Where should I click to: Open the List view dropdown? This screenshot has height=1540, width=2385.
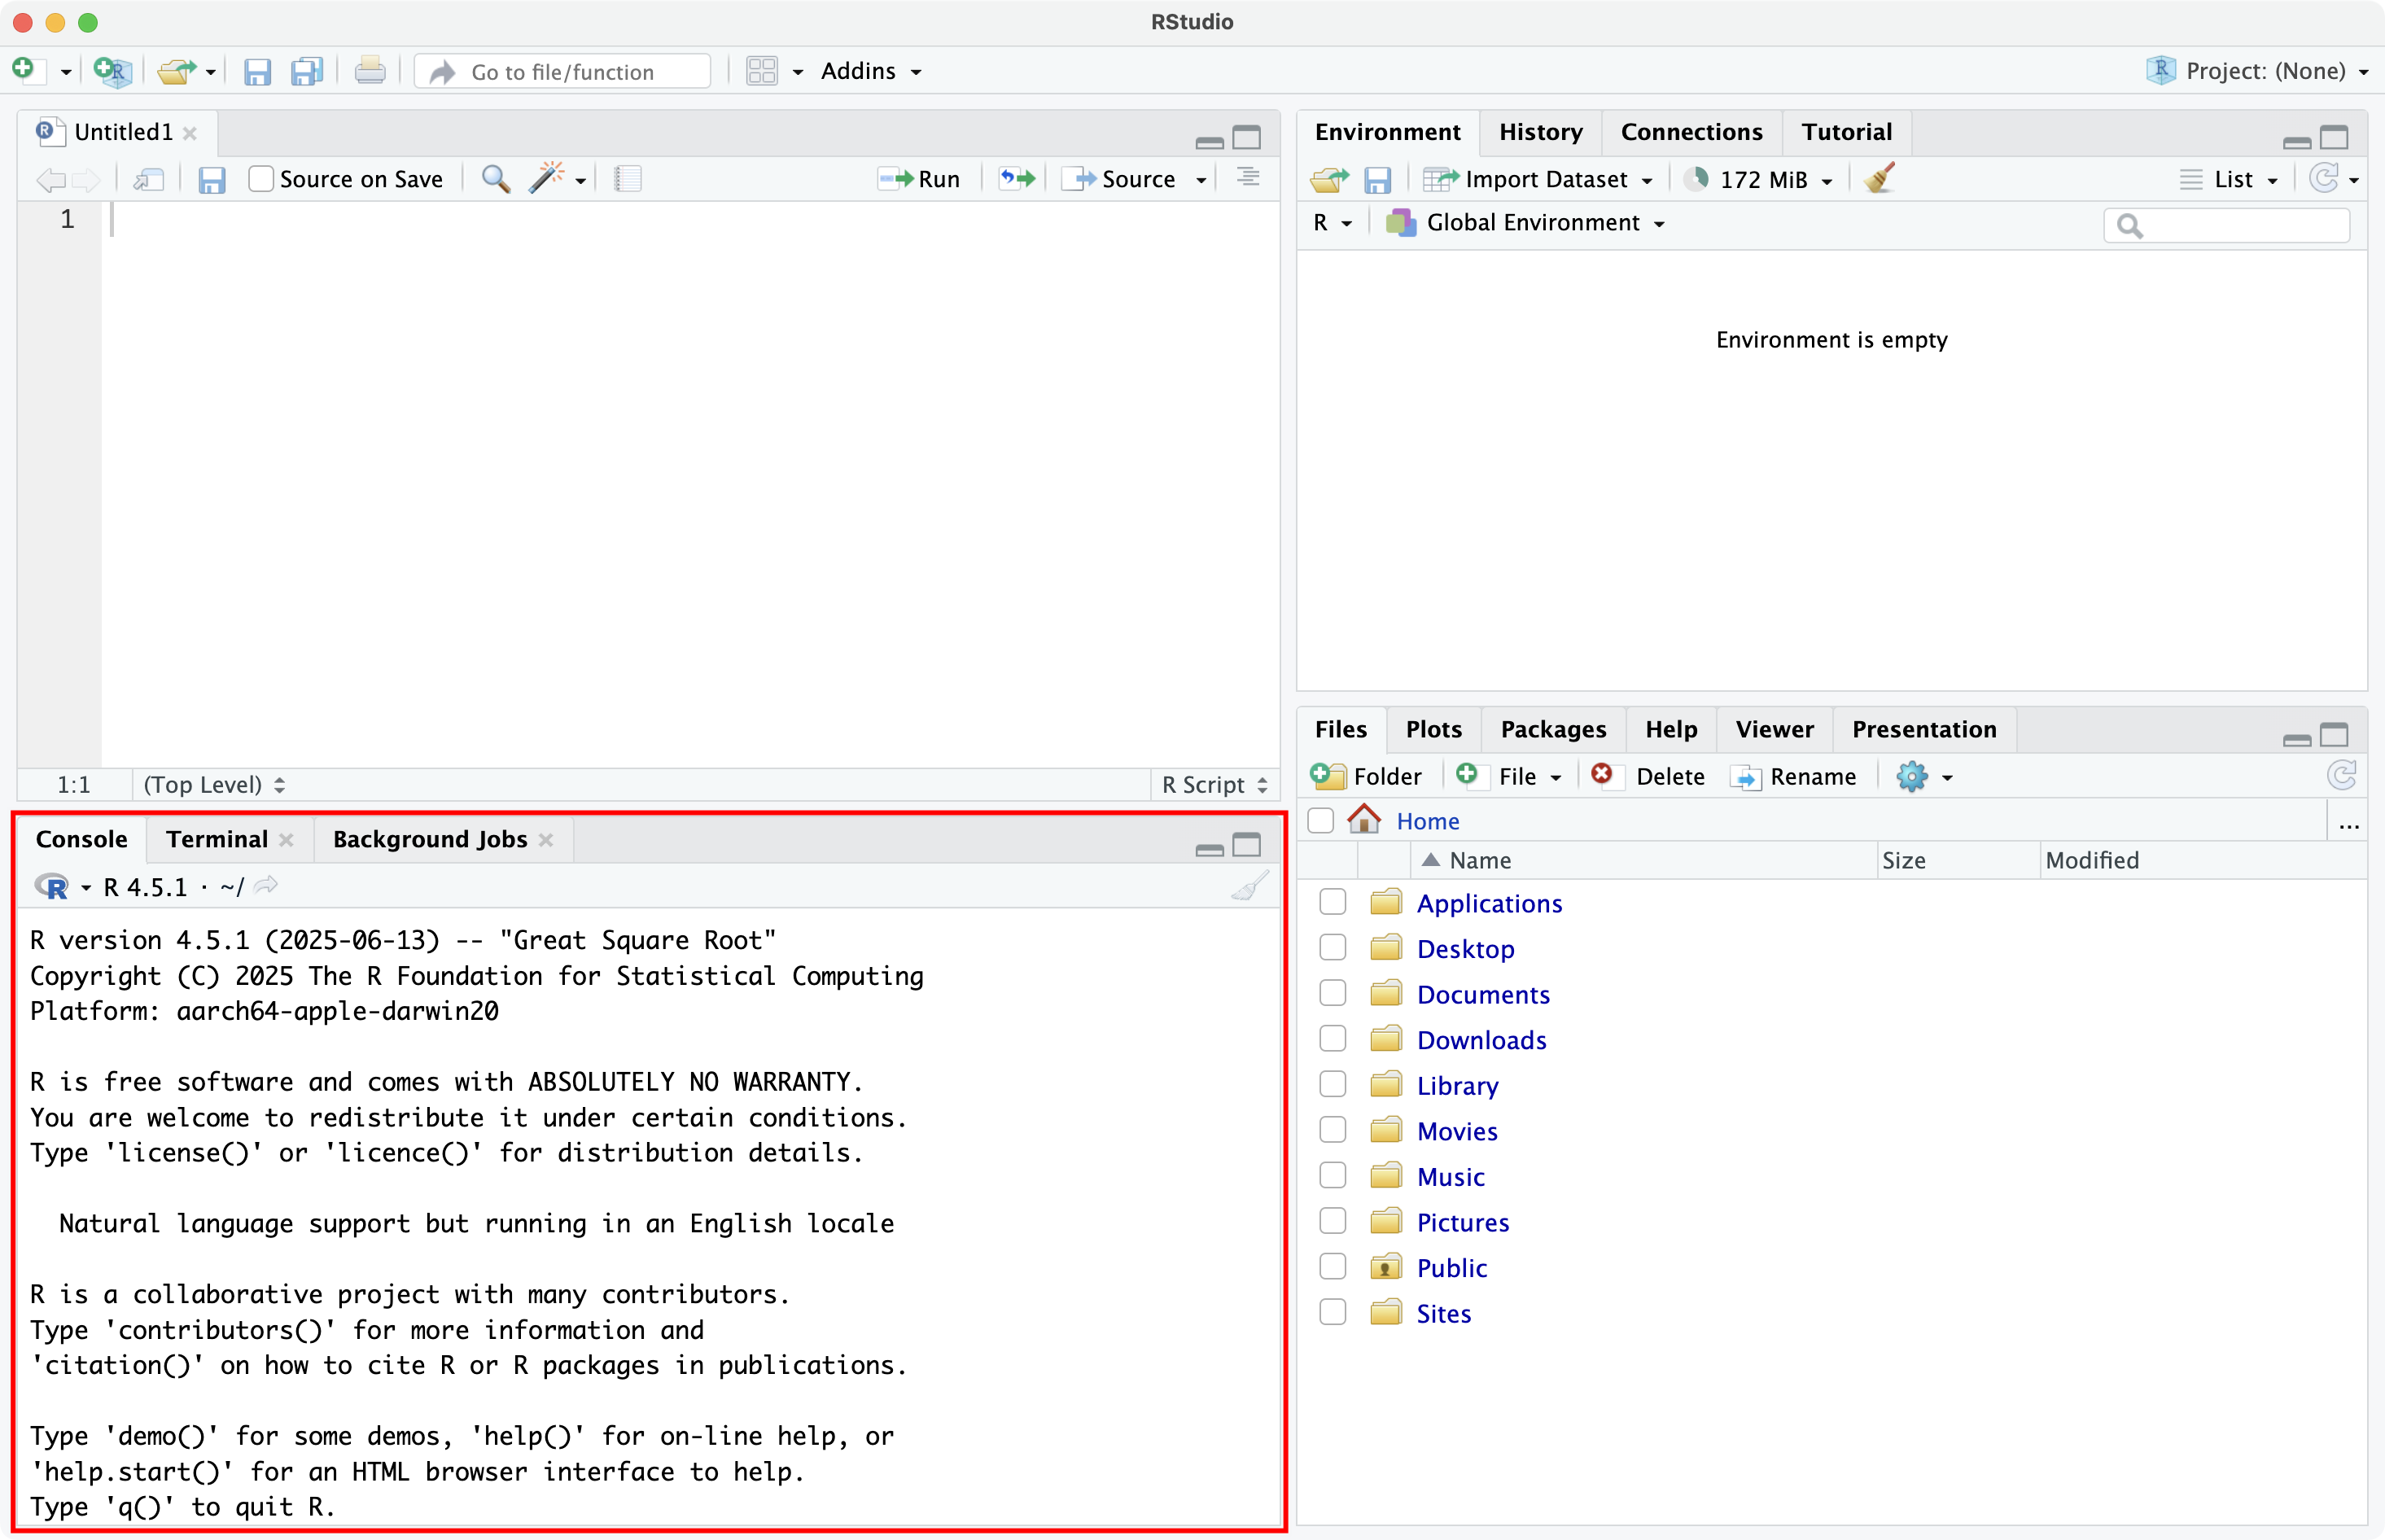tap(2229, 179)
